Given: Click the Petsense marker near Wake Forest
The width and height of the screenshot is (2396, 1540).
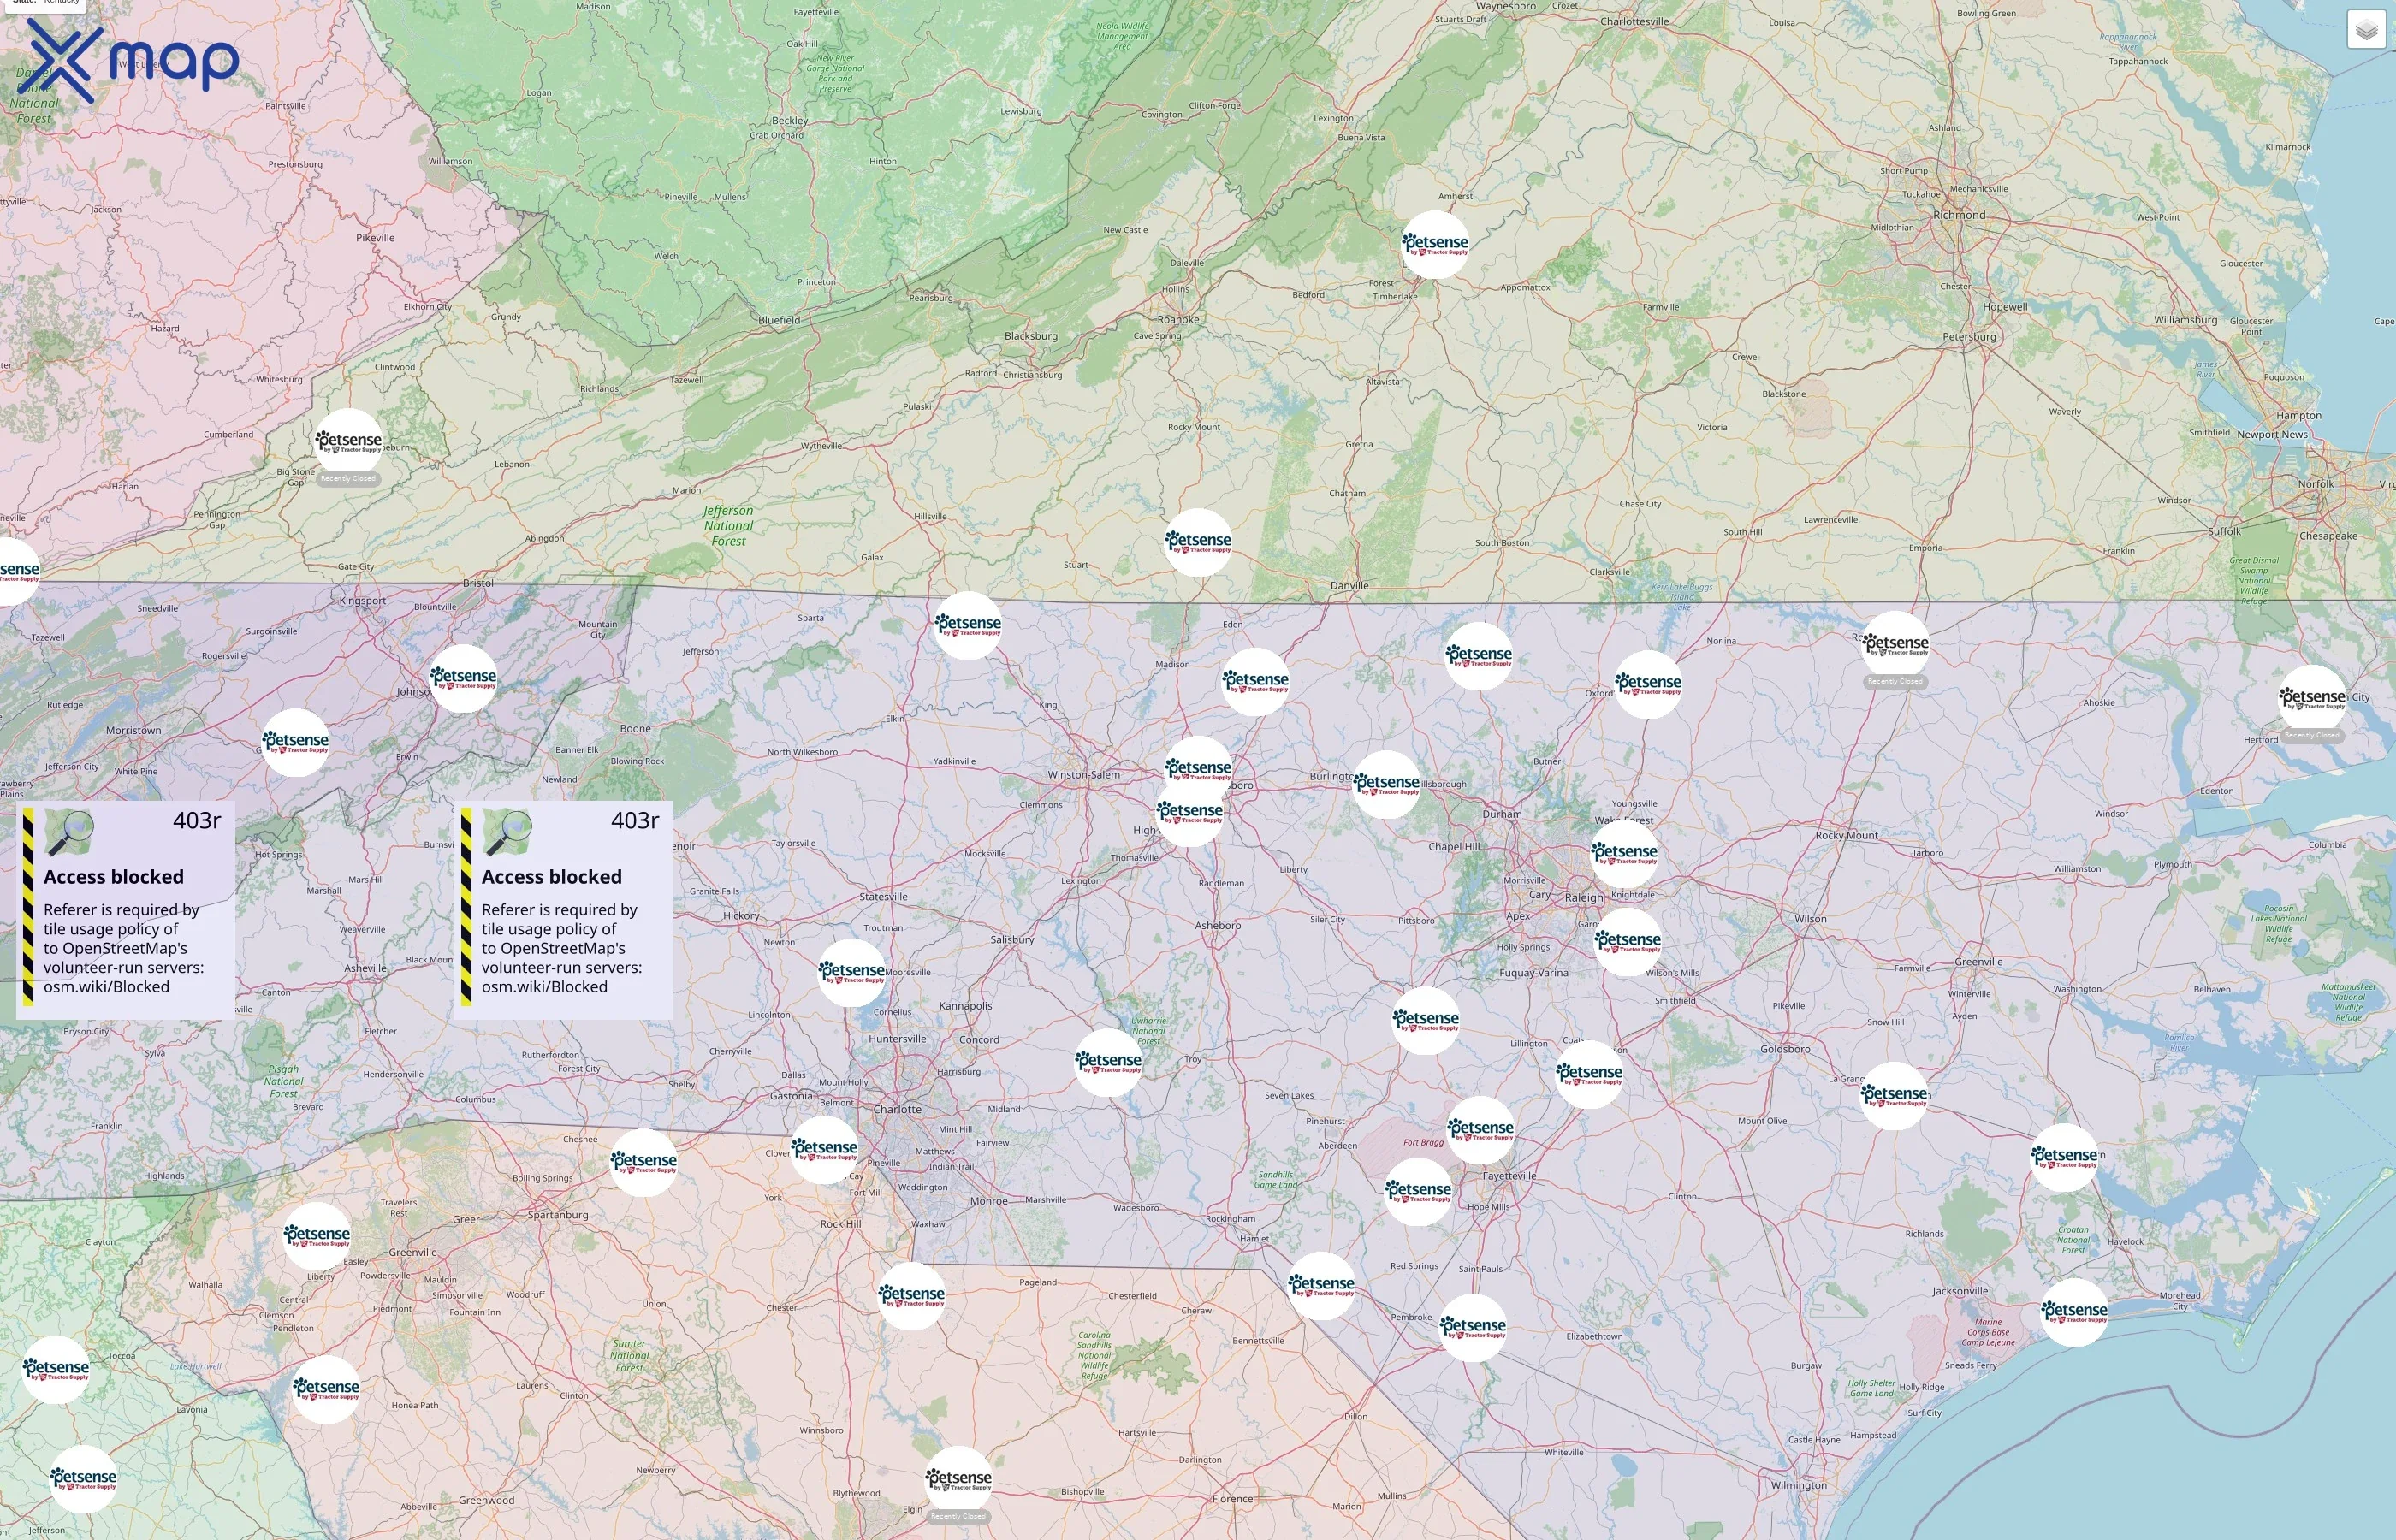Looking at the screenshot, I should (1624, 854).
